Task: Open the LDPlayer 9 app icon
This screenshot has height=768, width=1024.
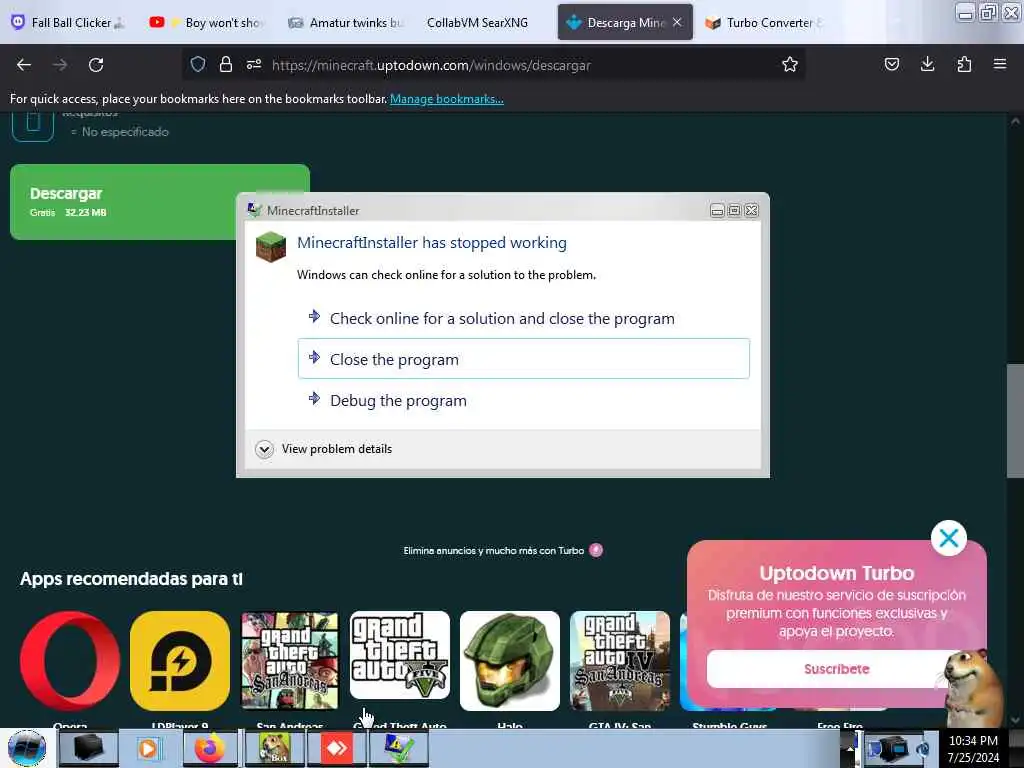Action: (180, 660)
